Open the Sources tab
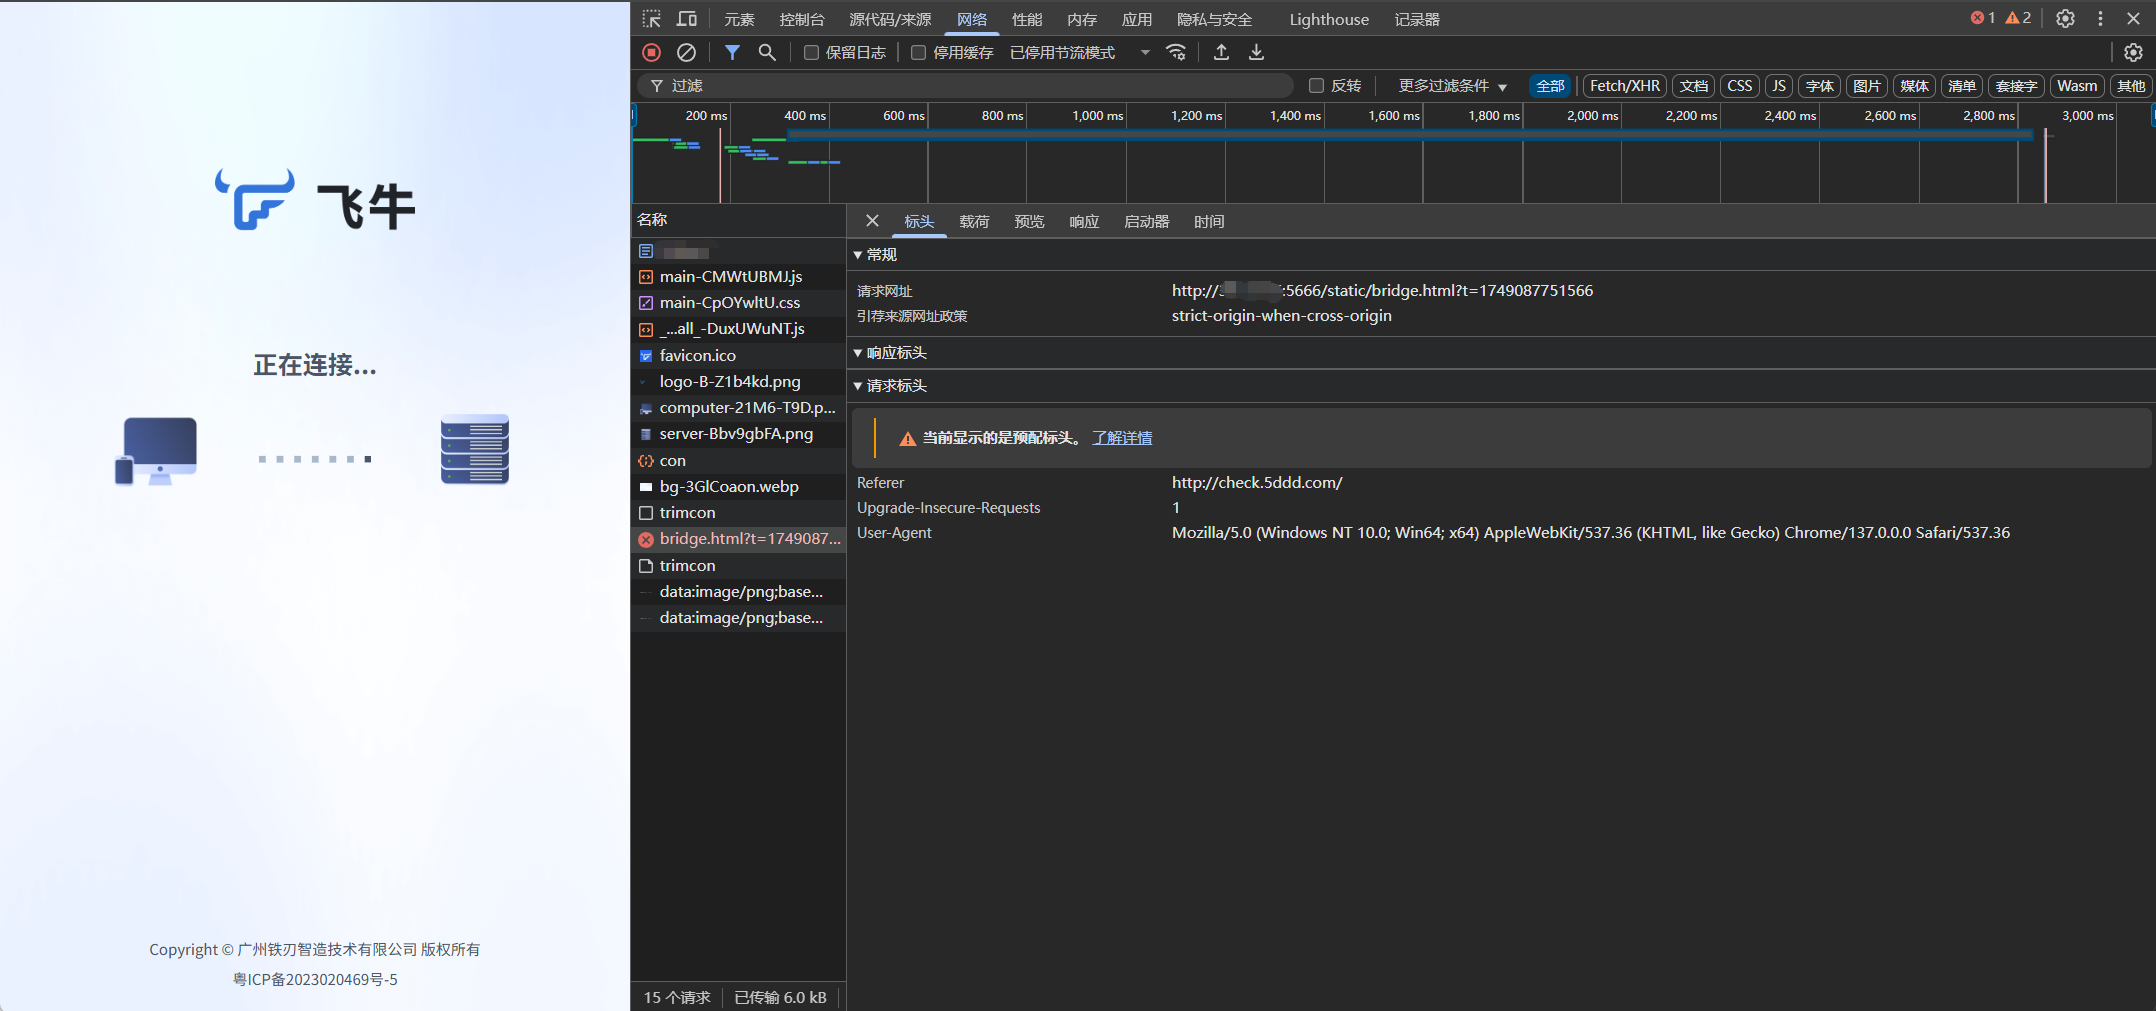Viewport: 2156px width, 1011px height. tap(890, 19)
